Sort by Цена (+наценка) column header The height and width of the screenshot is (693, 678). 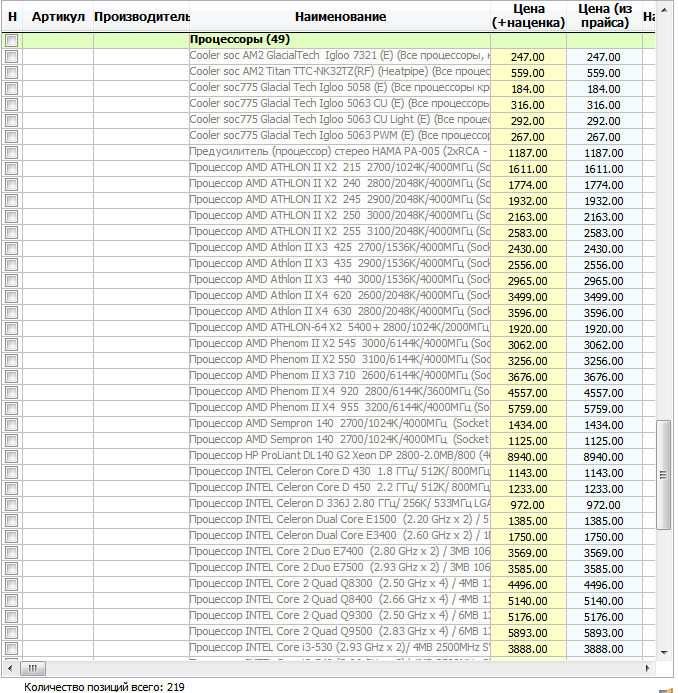(528, 16)
